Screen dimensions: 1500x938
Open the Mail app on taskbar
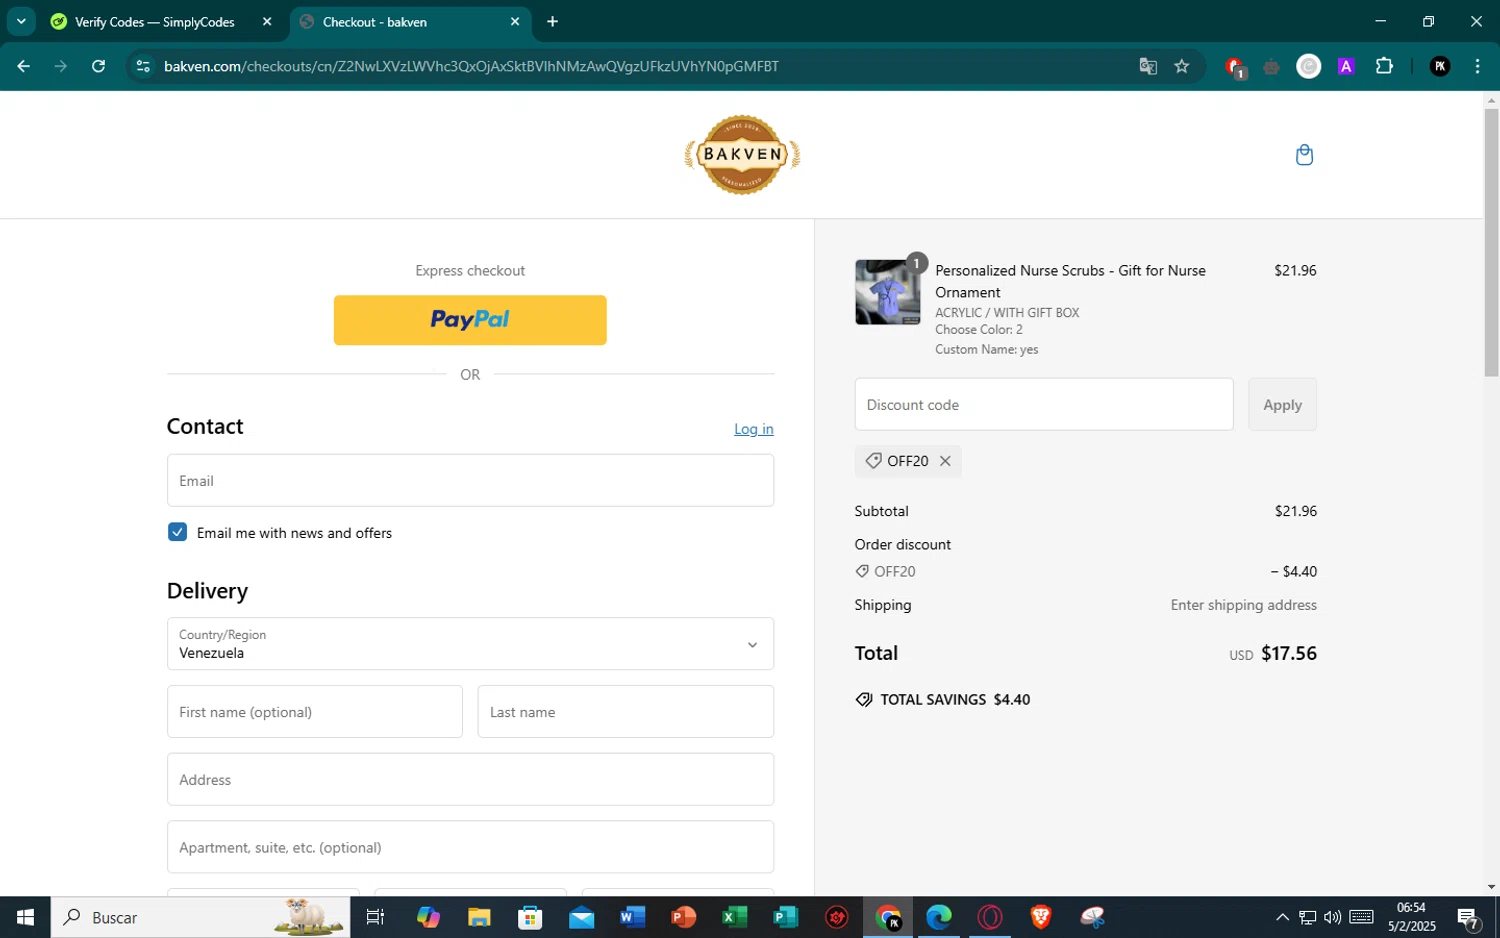click(x=581, y=917)
